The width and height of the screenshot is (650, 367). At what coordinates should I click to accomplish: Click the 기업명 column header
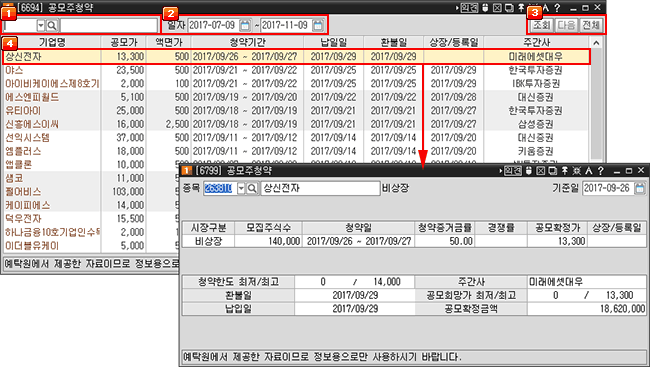click(52, 42)
